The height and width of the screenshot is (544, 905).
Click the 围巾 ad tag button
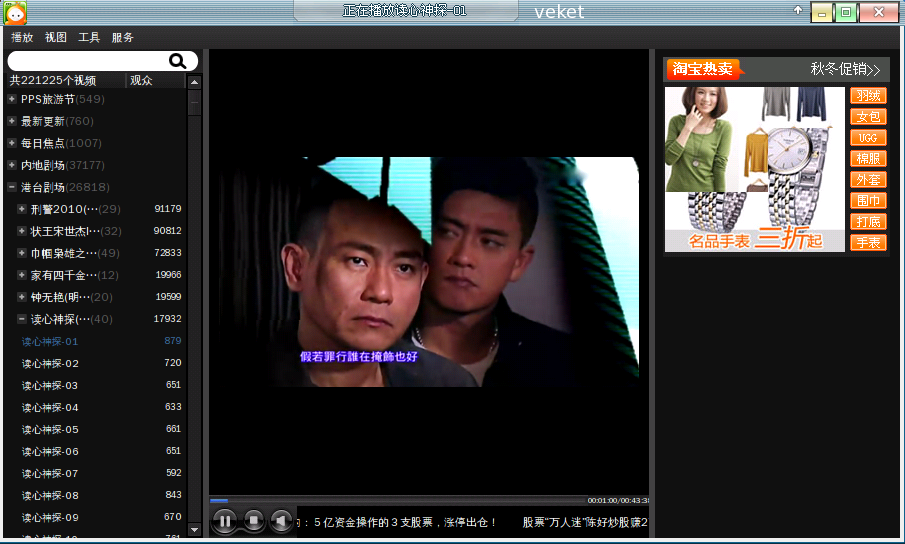pyautogui.click(x=868, y=201)
